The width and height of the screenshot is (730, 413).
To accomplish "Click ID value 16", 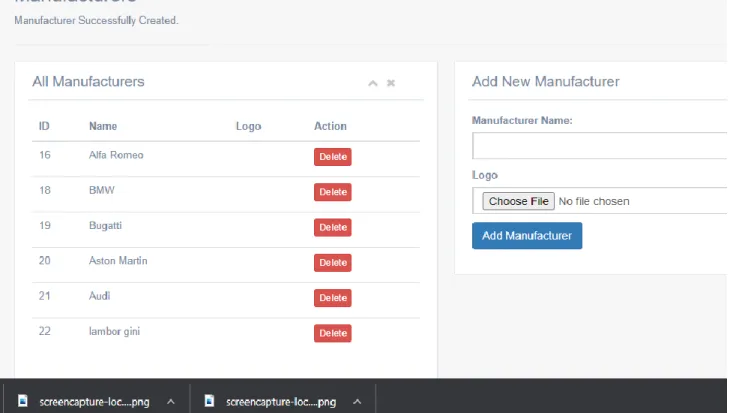I will (45, 155).
